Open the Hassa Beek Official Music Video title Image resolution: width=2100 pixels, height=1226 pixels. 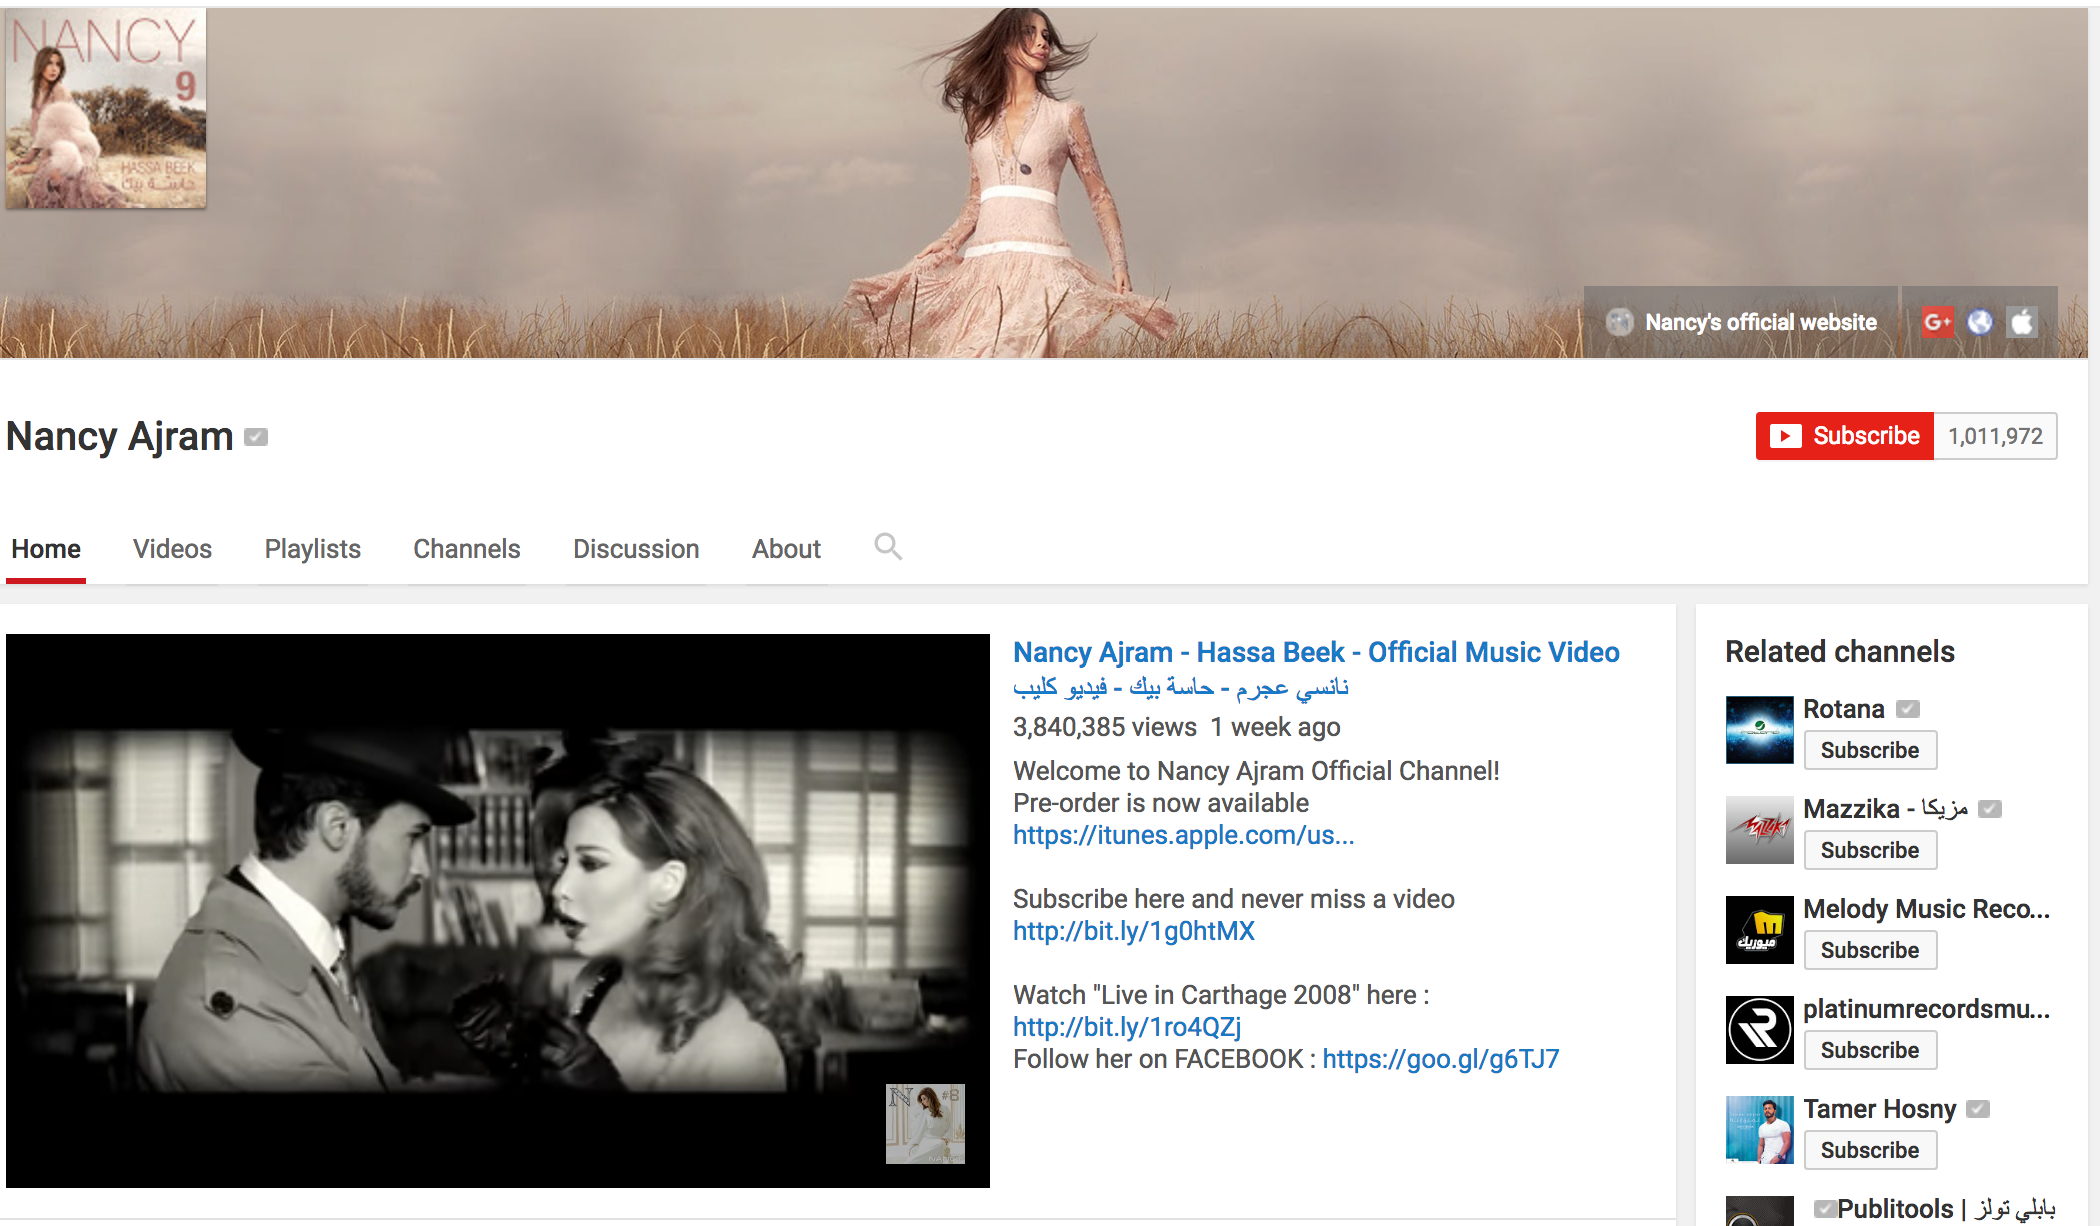click(1316, 652)
